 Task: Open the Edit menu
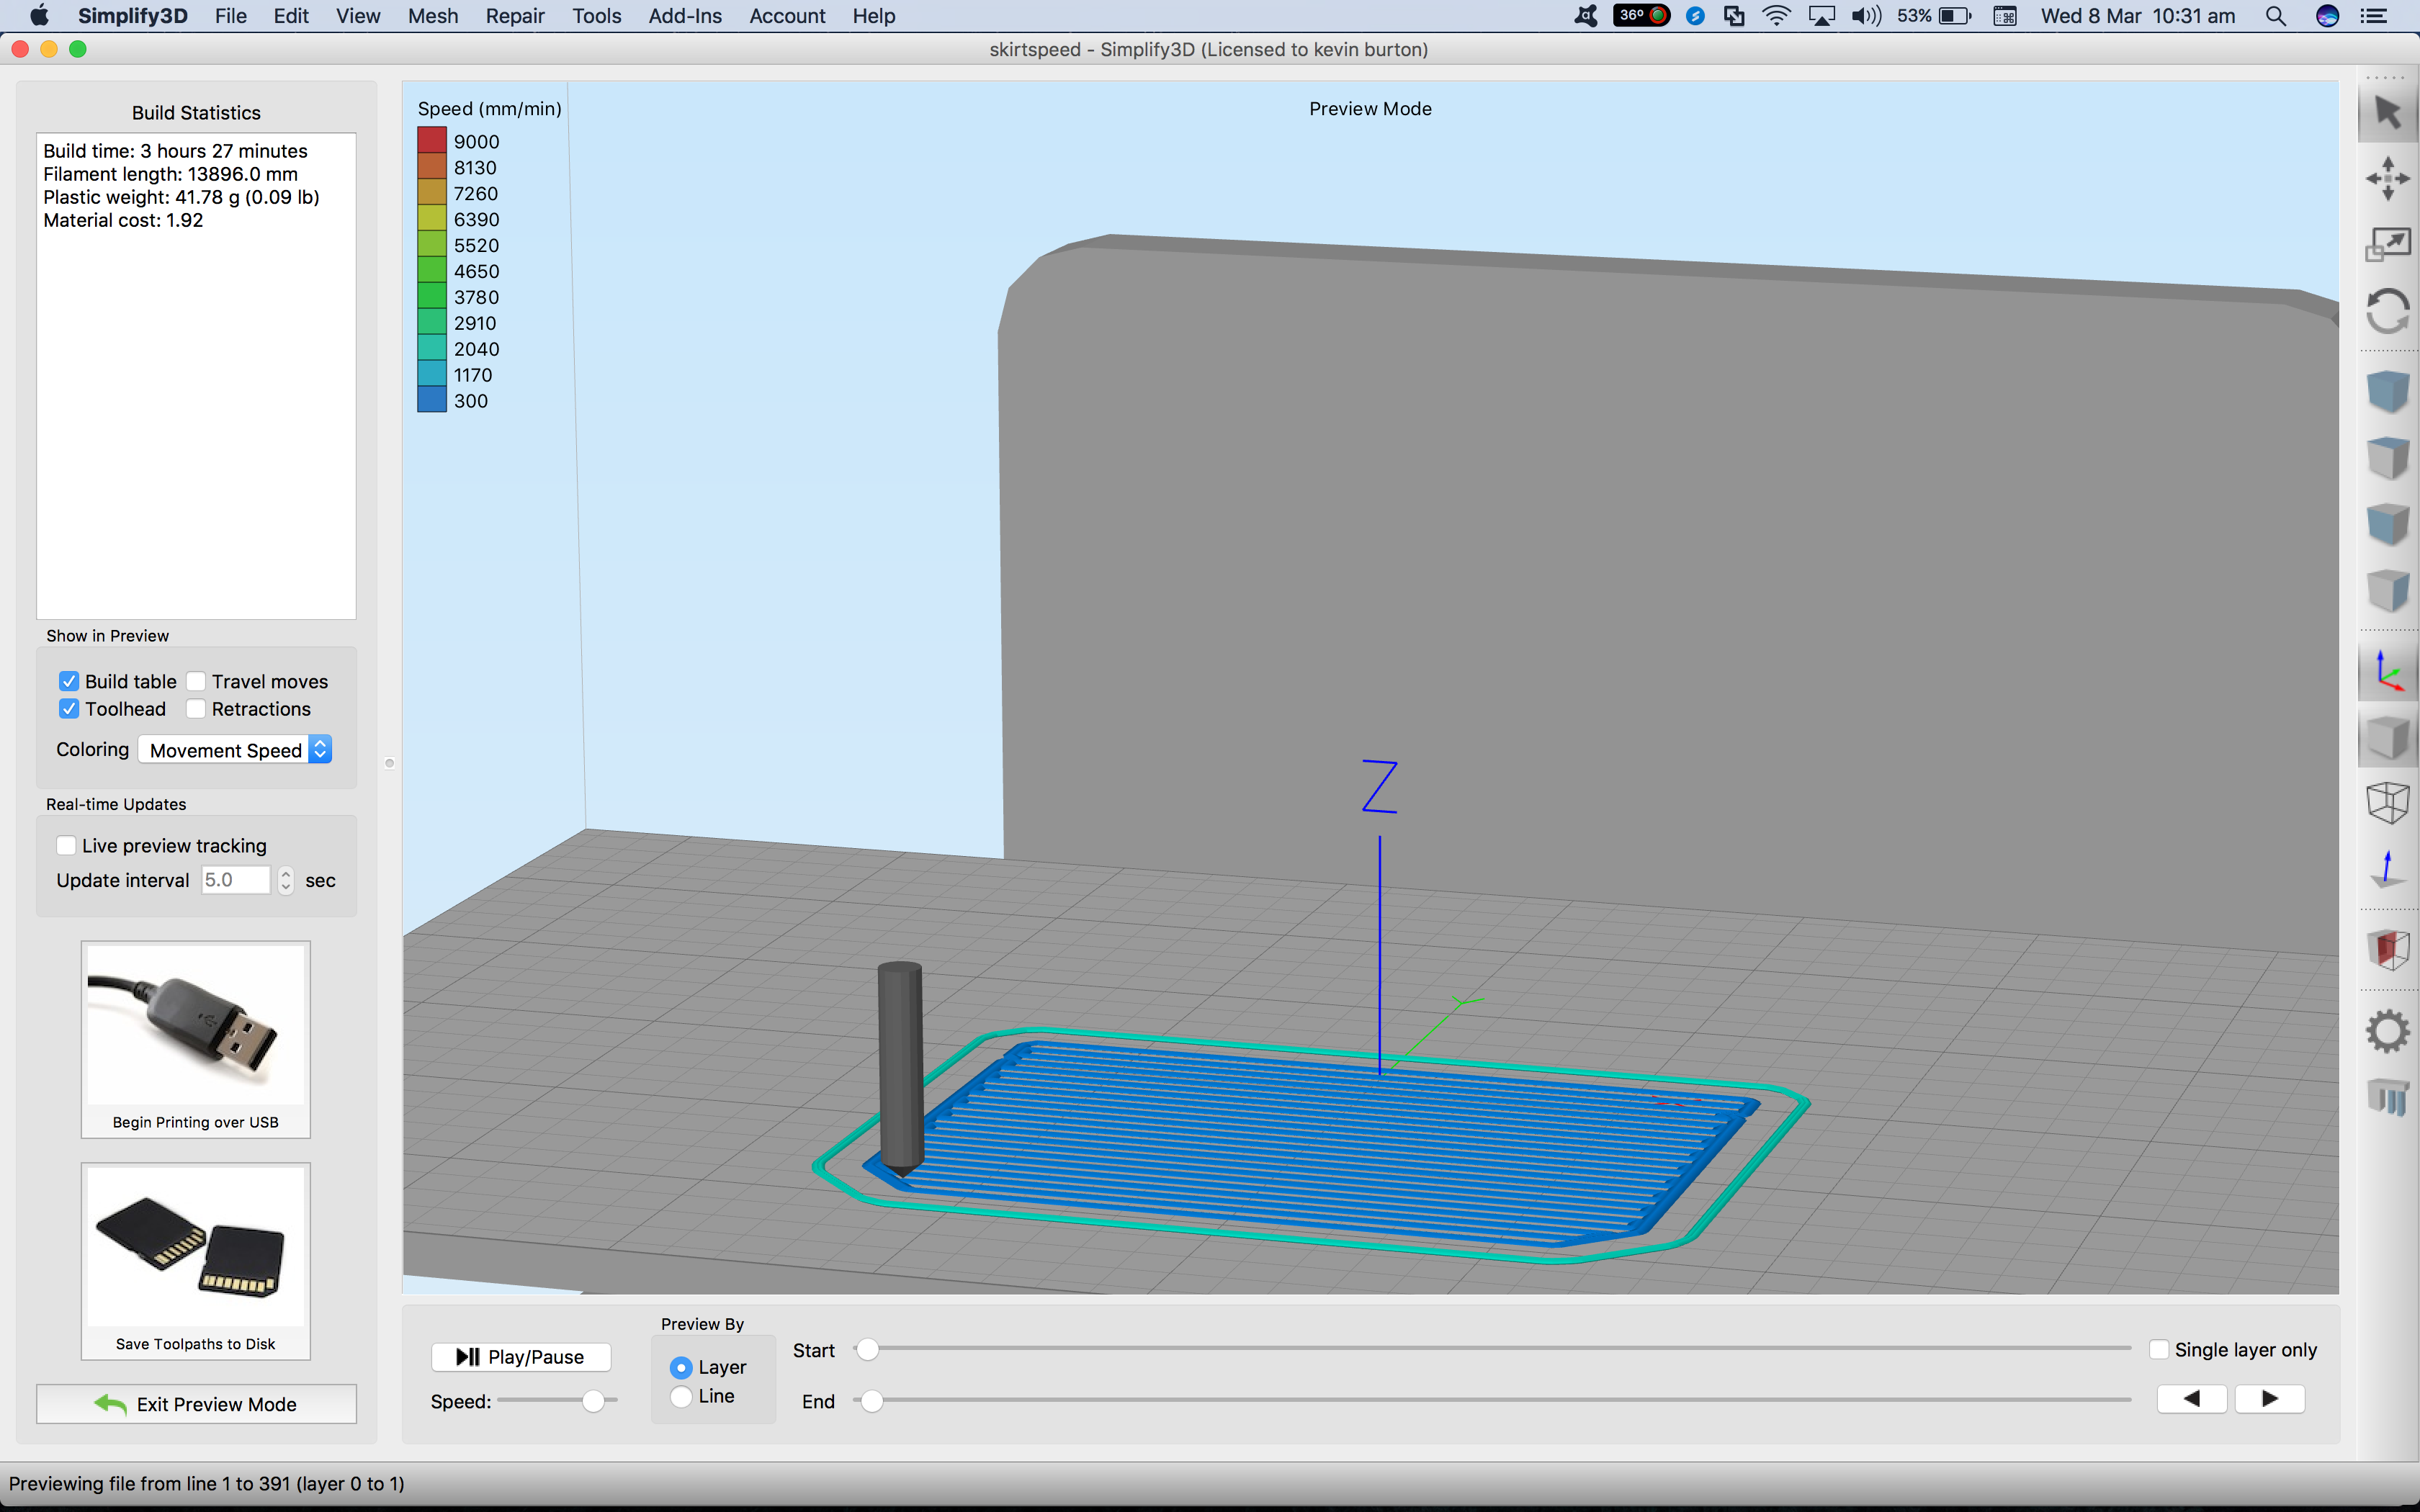tap(291, 16)
